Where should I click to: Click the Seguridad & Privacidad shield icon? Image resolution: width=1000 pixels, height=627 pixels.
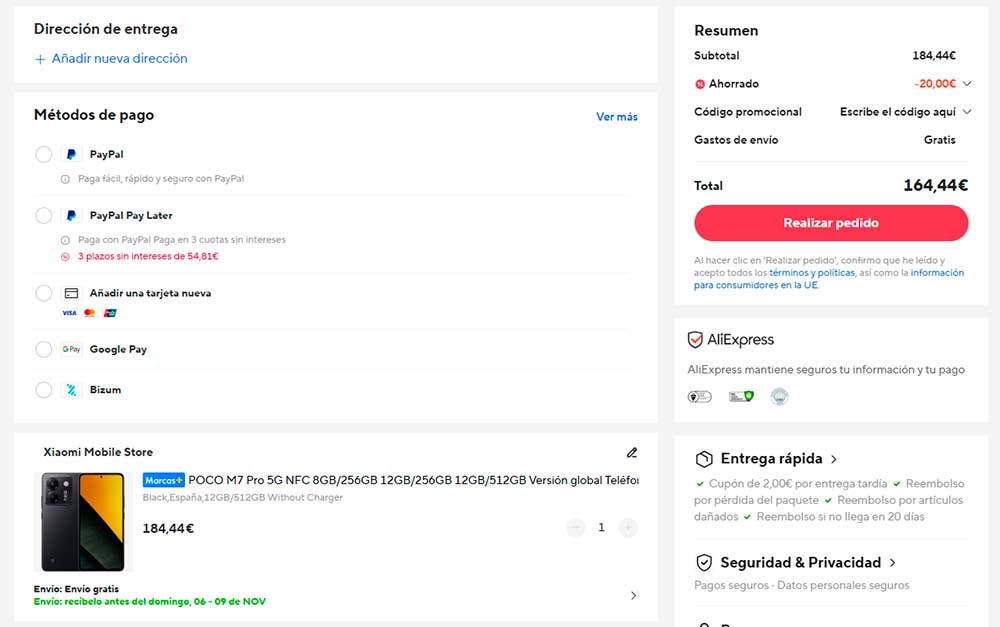coord(704,562)
